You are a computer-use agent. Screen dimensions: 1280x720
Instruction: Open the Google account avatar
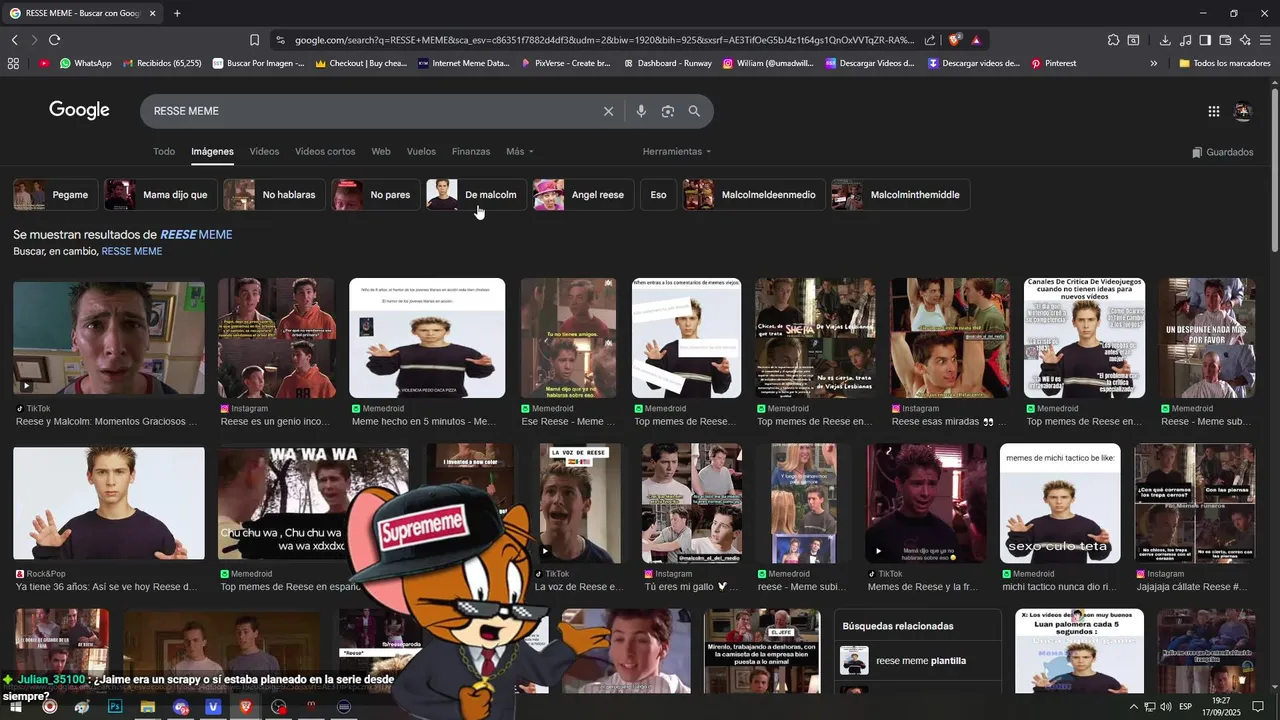point(1243,112)
